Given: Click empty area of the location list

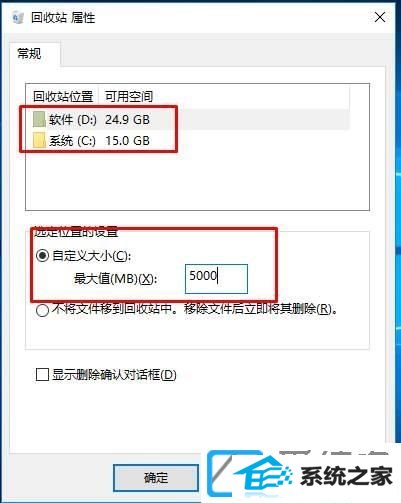Looking at the screenshot, I should tap(197, 180).
